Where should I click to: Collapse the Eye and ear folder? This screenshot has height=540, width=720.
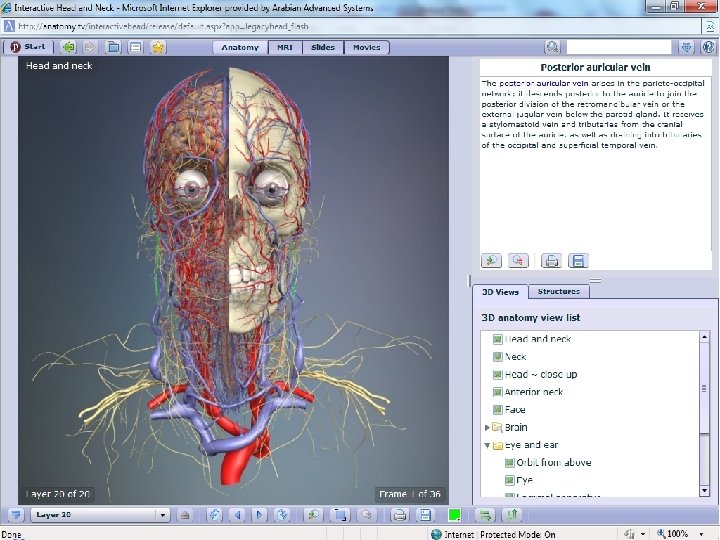click(x=487, y=445)
